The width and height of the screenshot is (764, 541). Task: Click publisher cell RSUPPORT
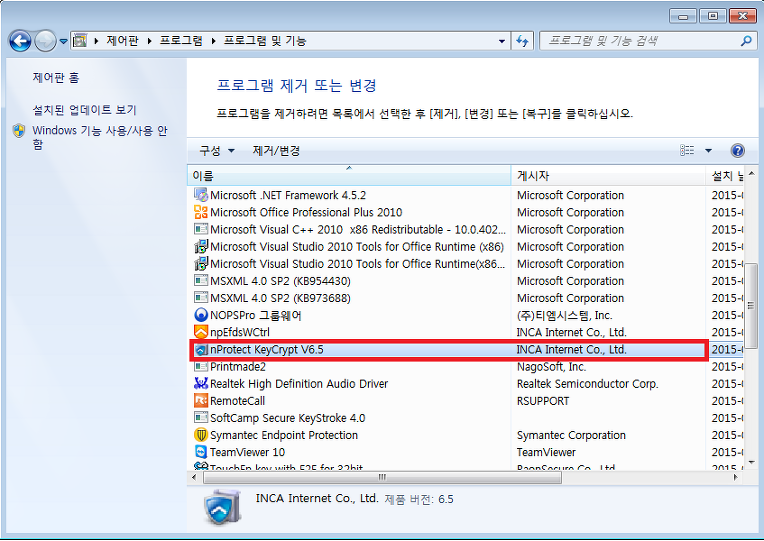543,401
